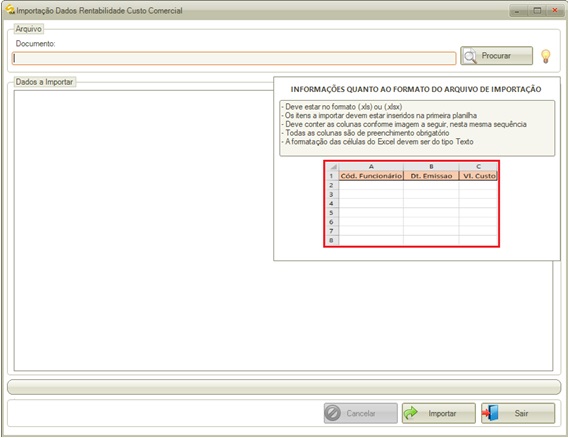Click the green arrow icon on Importar
569x438 pixels.
pos(411,413)
